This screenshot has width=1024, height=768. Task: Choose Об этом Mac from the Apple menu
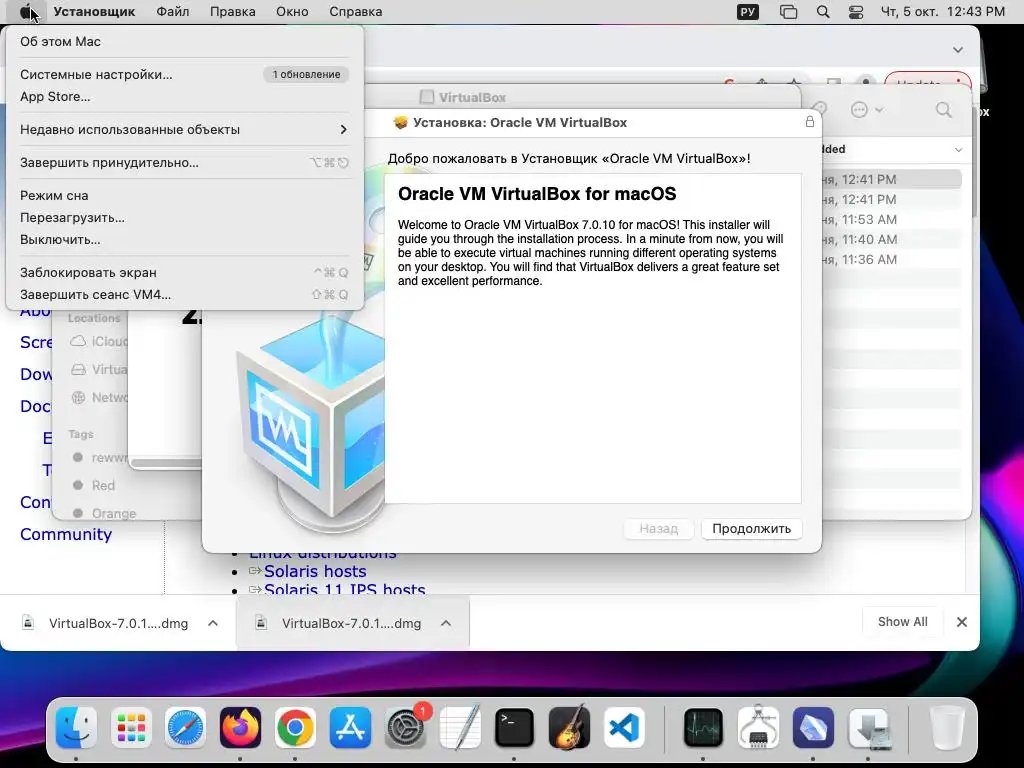[184, 41]
